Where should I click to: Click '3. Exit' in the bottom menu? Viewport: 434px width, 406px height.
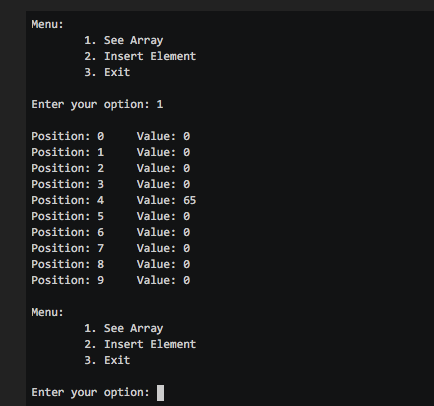click(x=107, y=360)
